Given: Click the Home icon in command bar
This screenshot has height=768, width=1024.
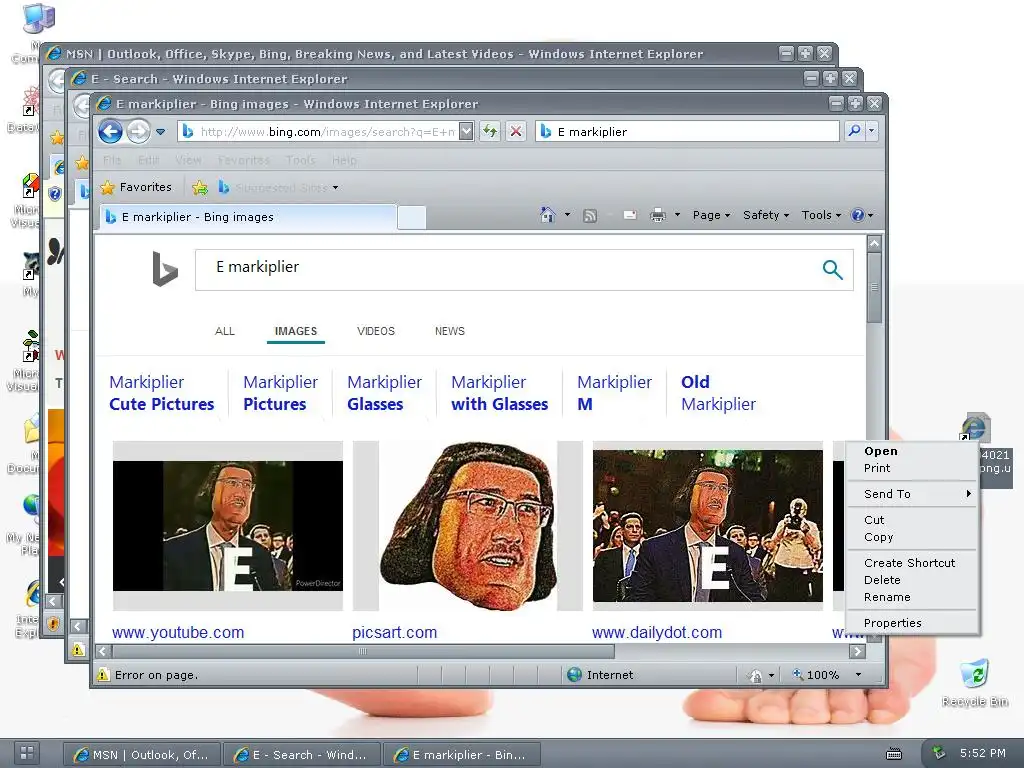Looking at the screenshot, I should [547, 215].
